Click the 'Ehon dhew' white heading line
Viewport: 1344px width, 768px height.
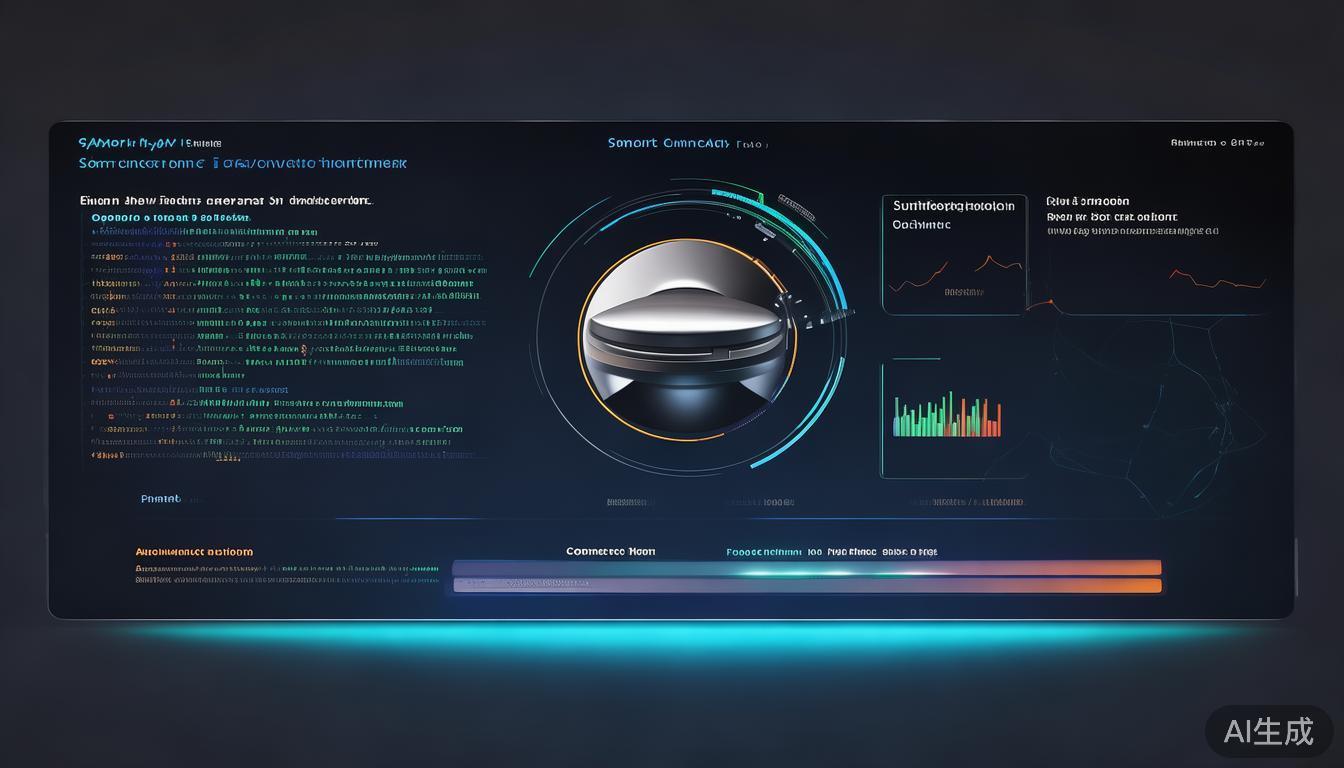[x=226, y=200]
